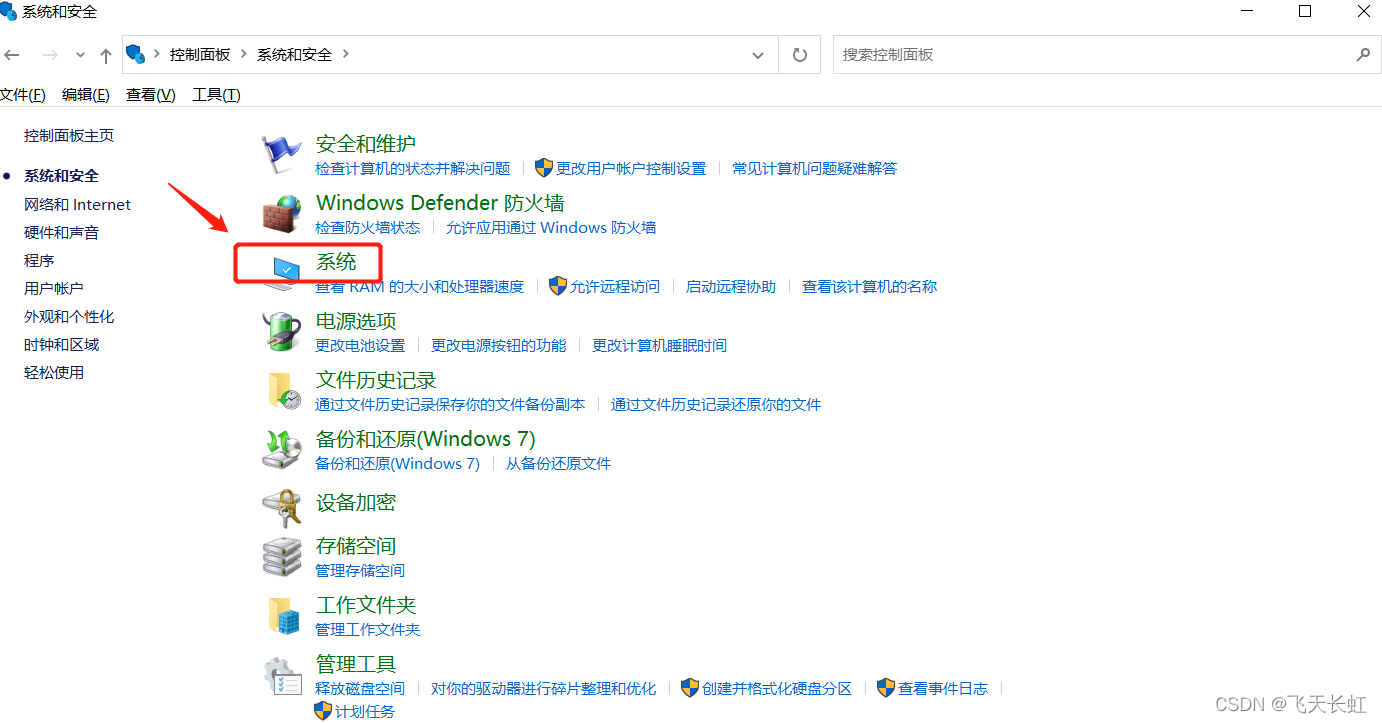Click 允许远程访问 link
Viewport: 1382px width, 723px height.
[615, 286]
